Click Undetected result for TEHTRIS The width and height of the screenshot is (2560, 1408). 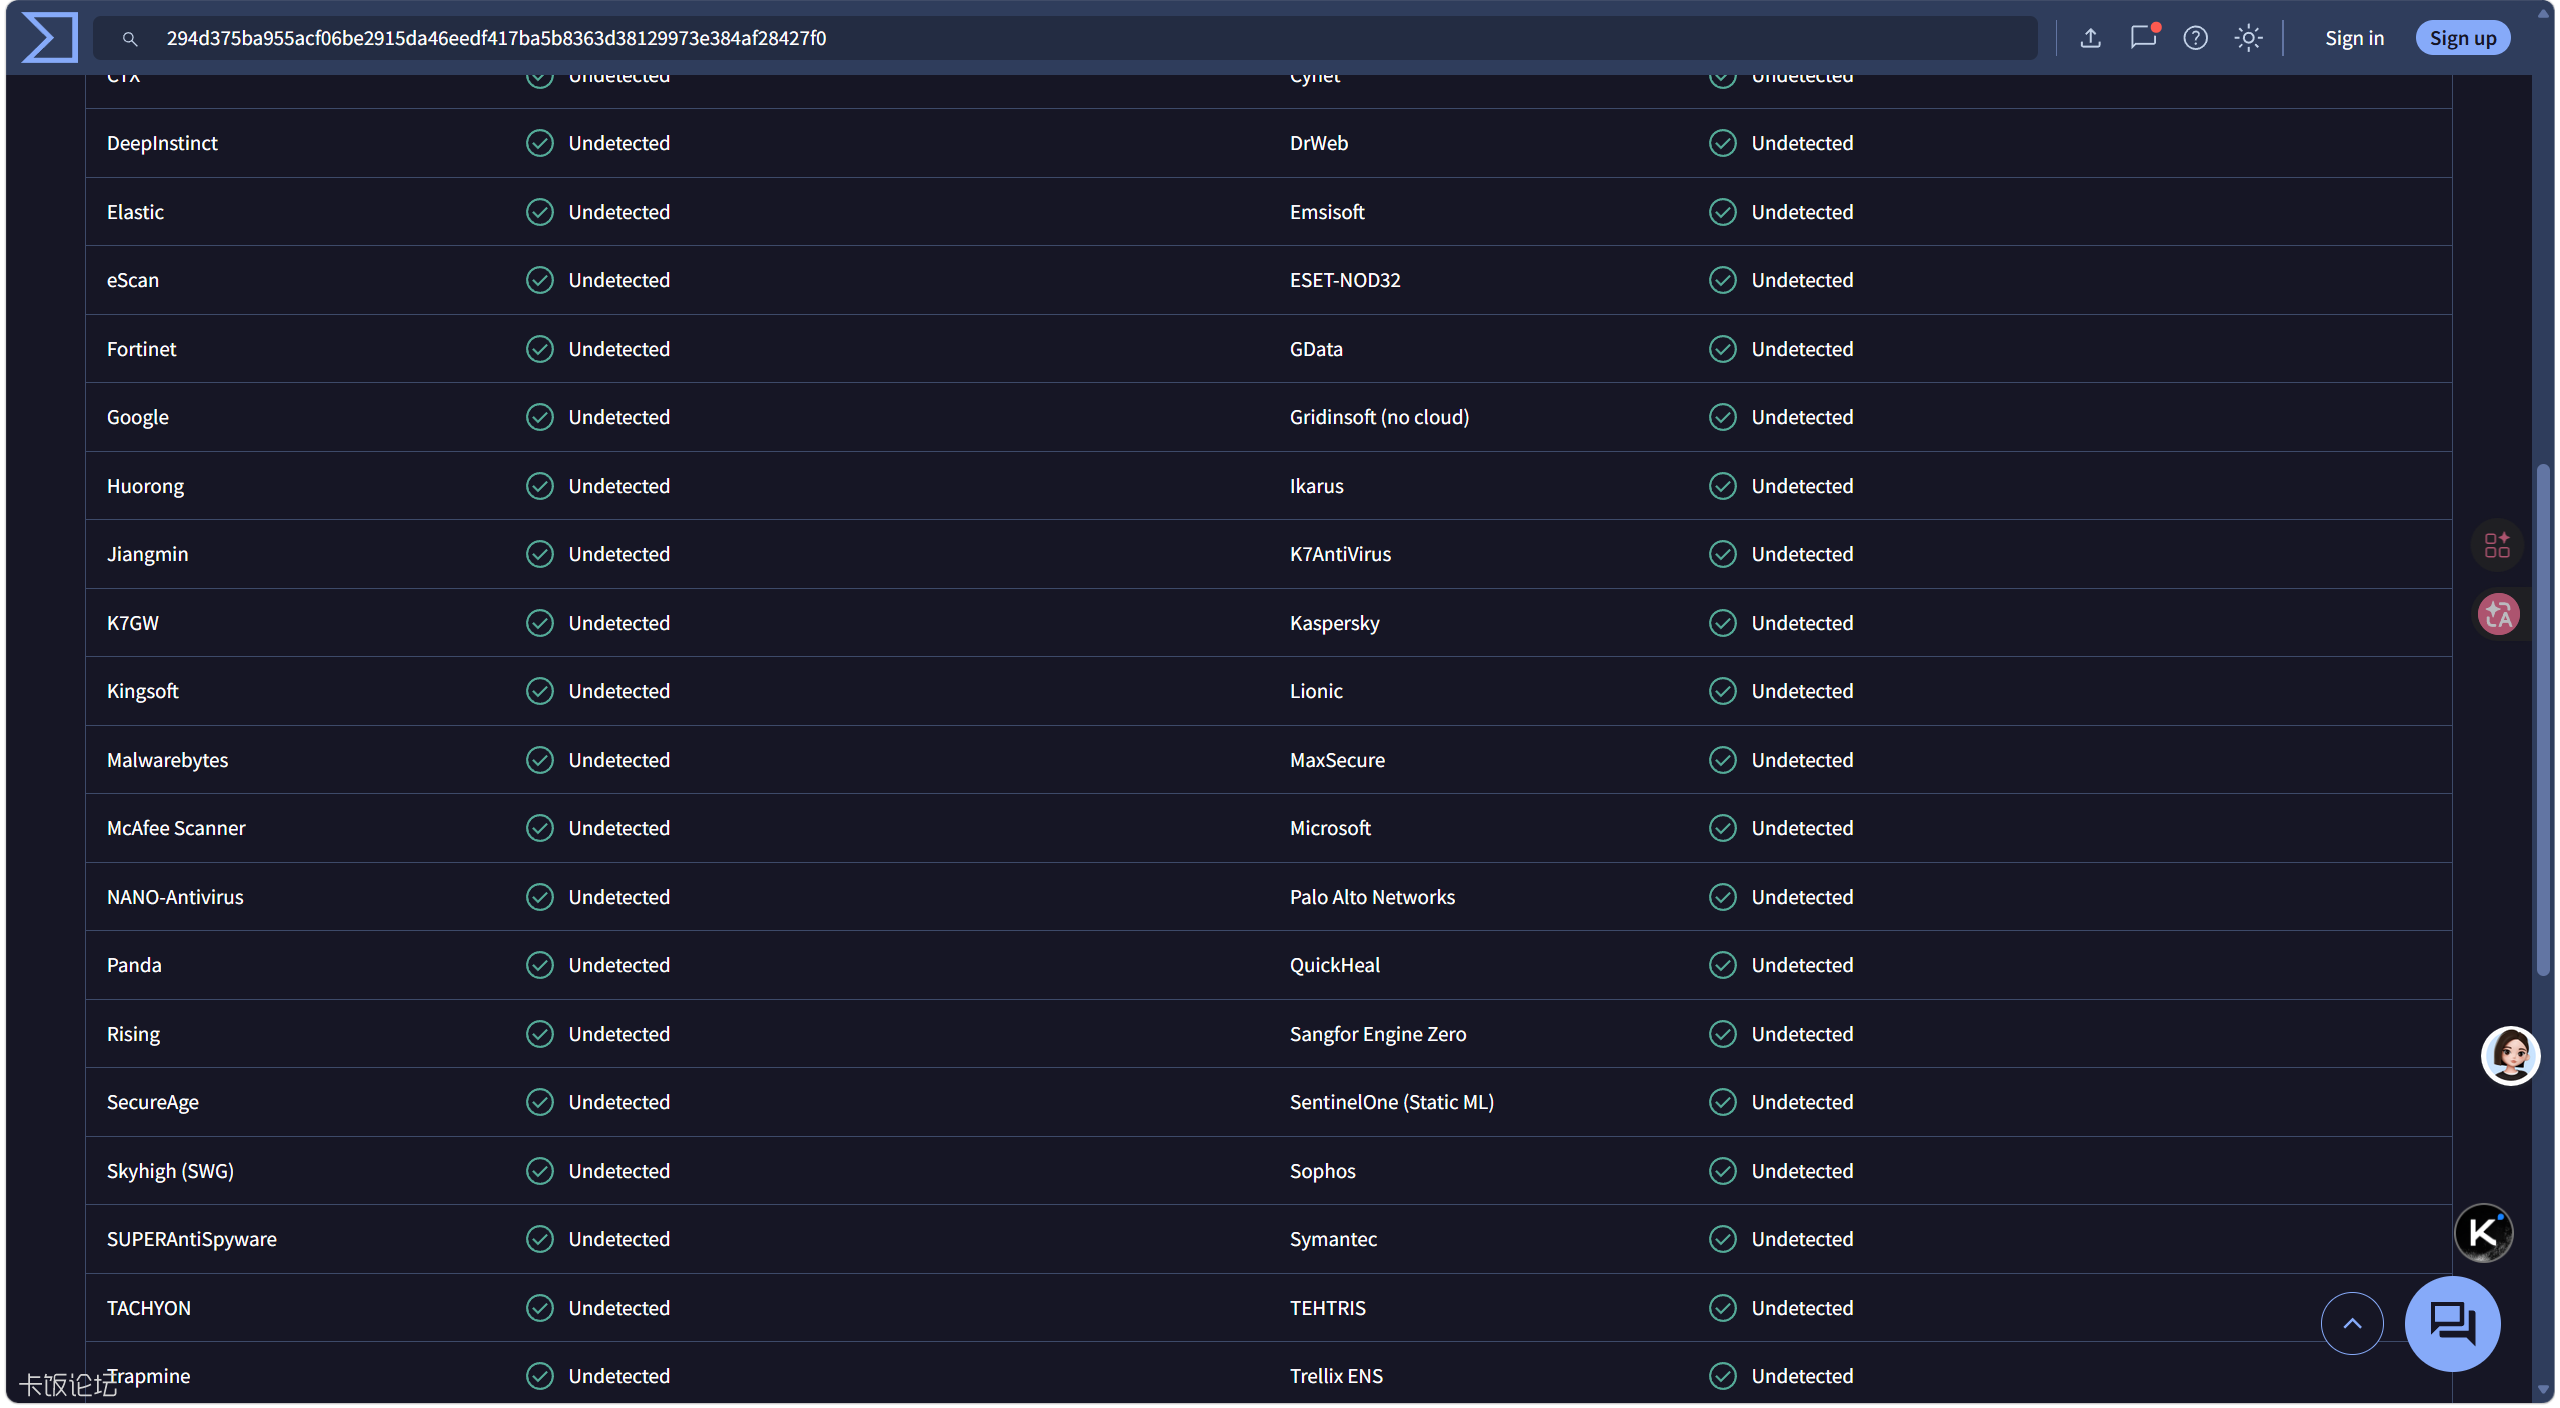click(x=1802, y=1308)
